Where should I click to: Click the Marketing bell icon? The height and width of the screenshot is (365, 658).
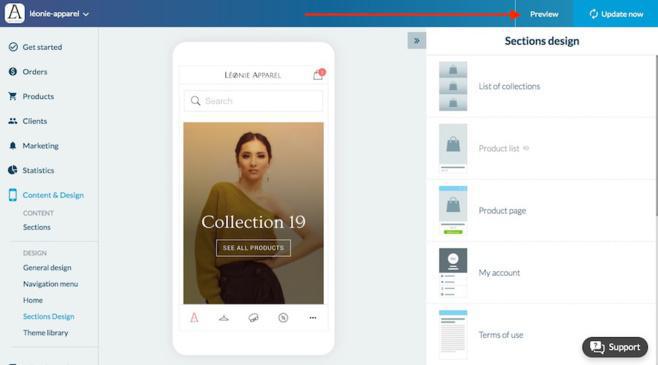pyautogui.click(x=13, y=146)
